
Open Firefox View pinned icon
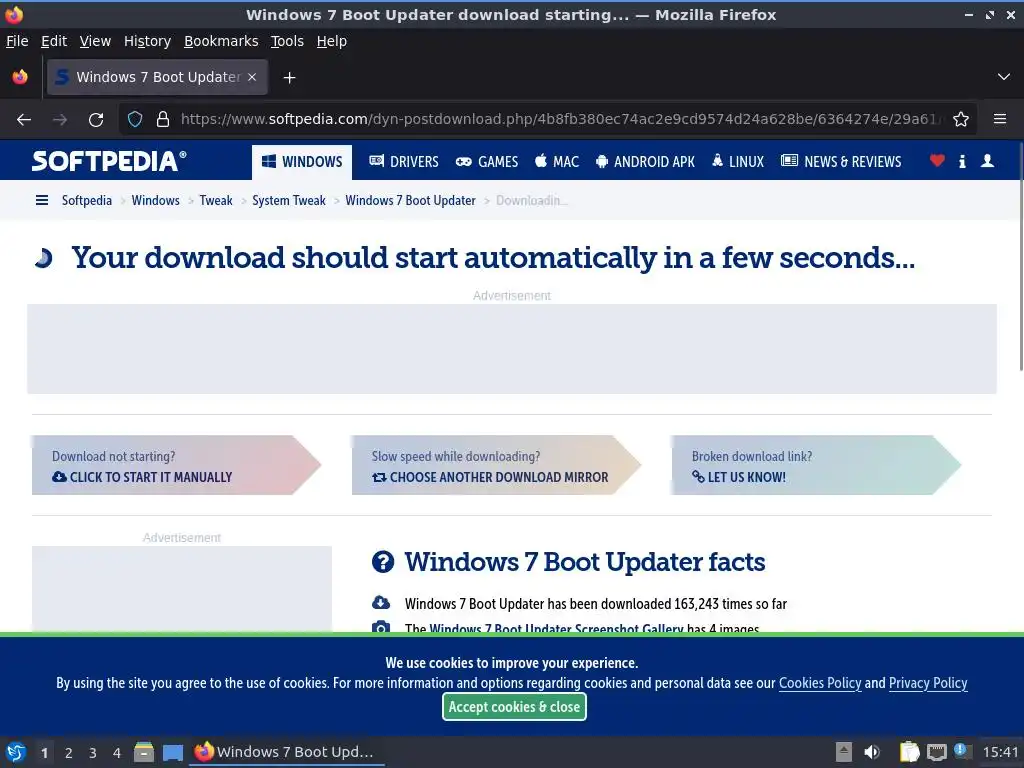[x=20, y=77]
